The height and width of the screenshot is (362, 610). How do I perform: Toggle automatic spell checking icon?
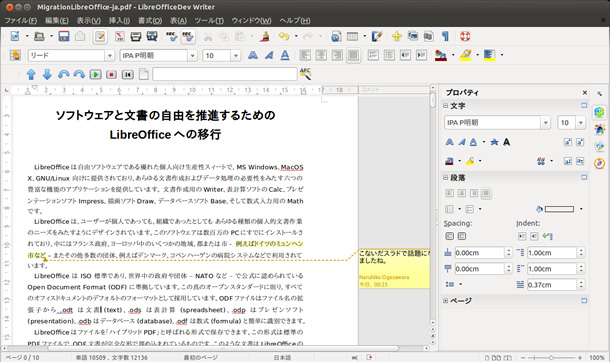(x=188, y=36)
